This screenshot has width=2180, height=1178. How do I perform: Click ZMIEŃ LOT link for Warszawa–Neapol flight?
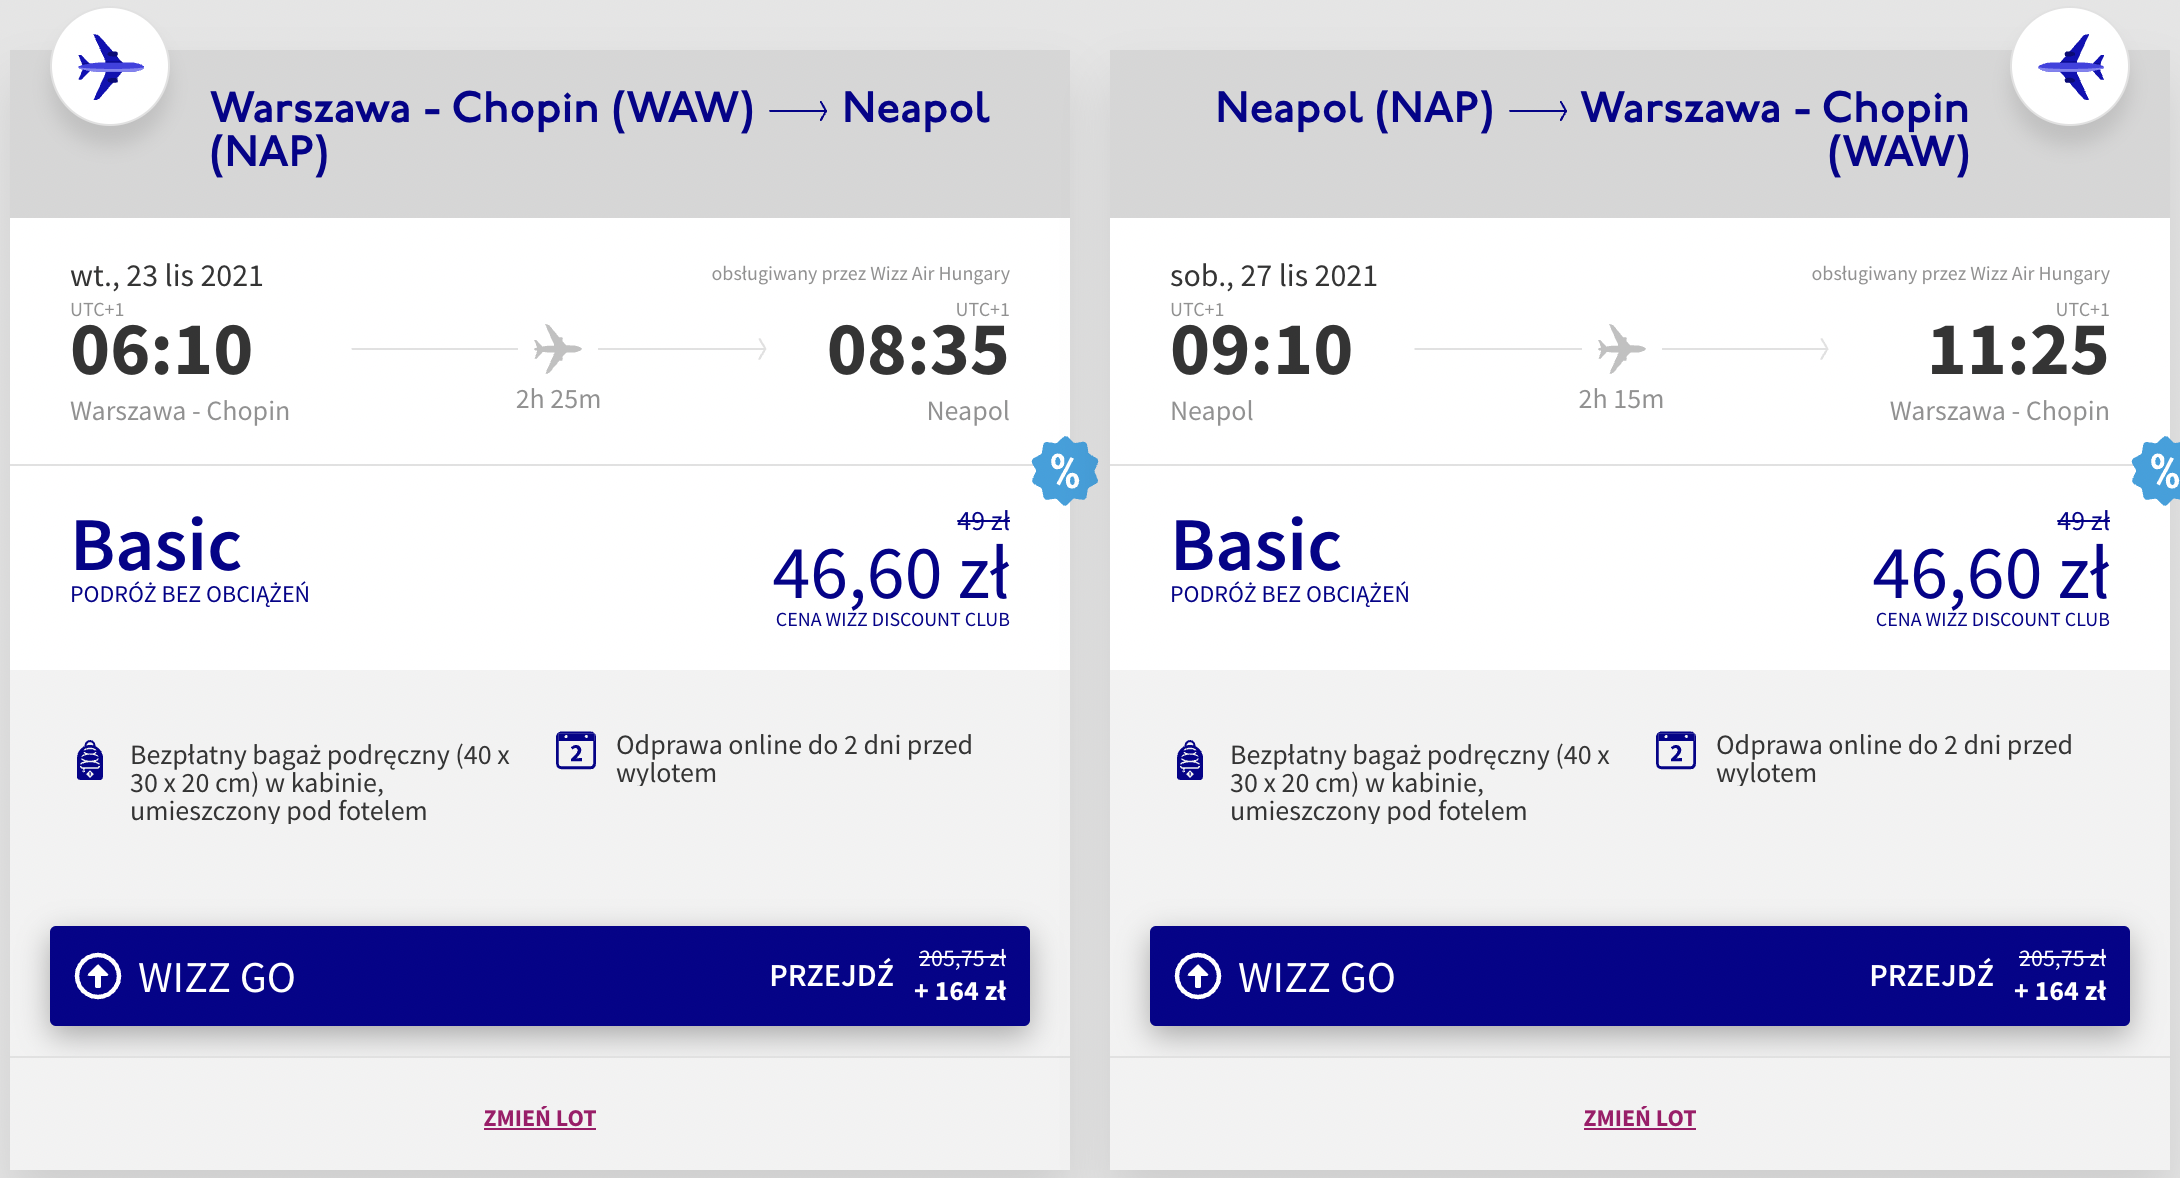(x=540, y=1118)
